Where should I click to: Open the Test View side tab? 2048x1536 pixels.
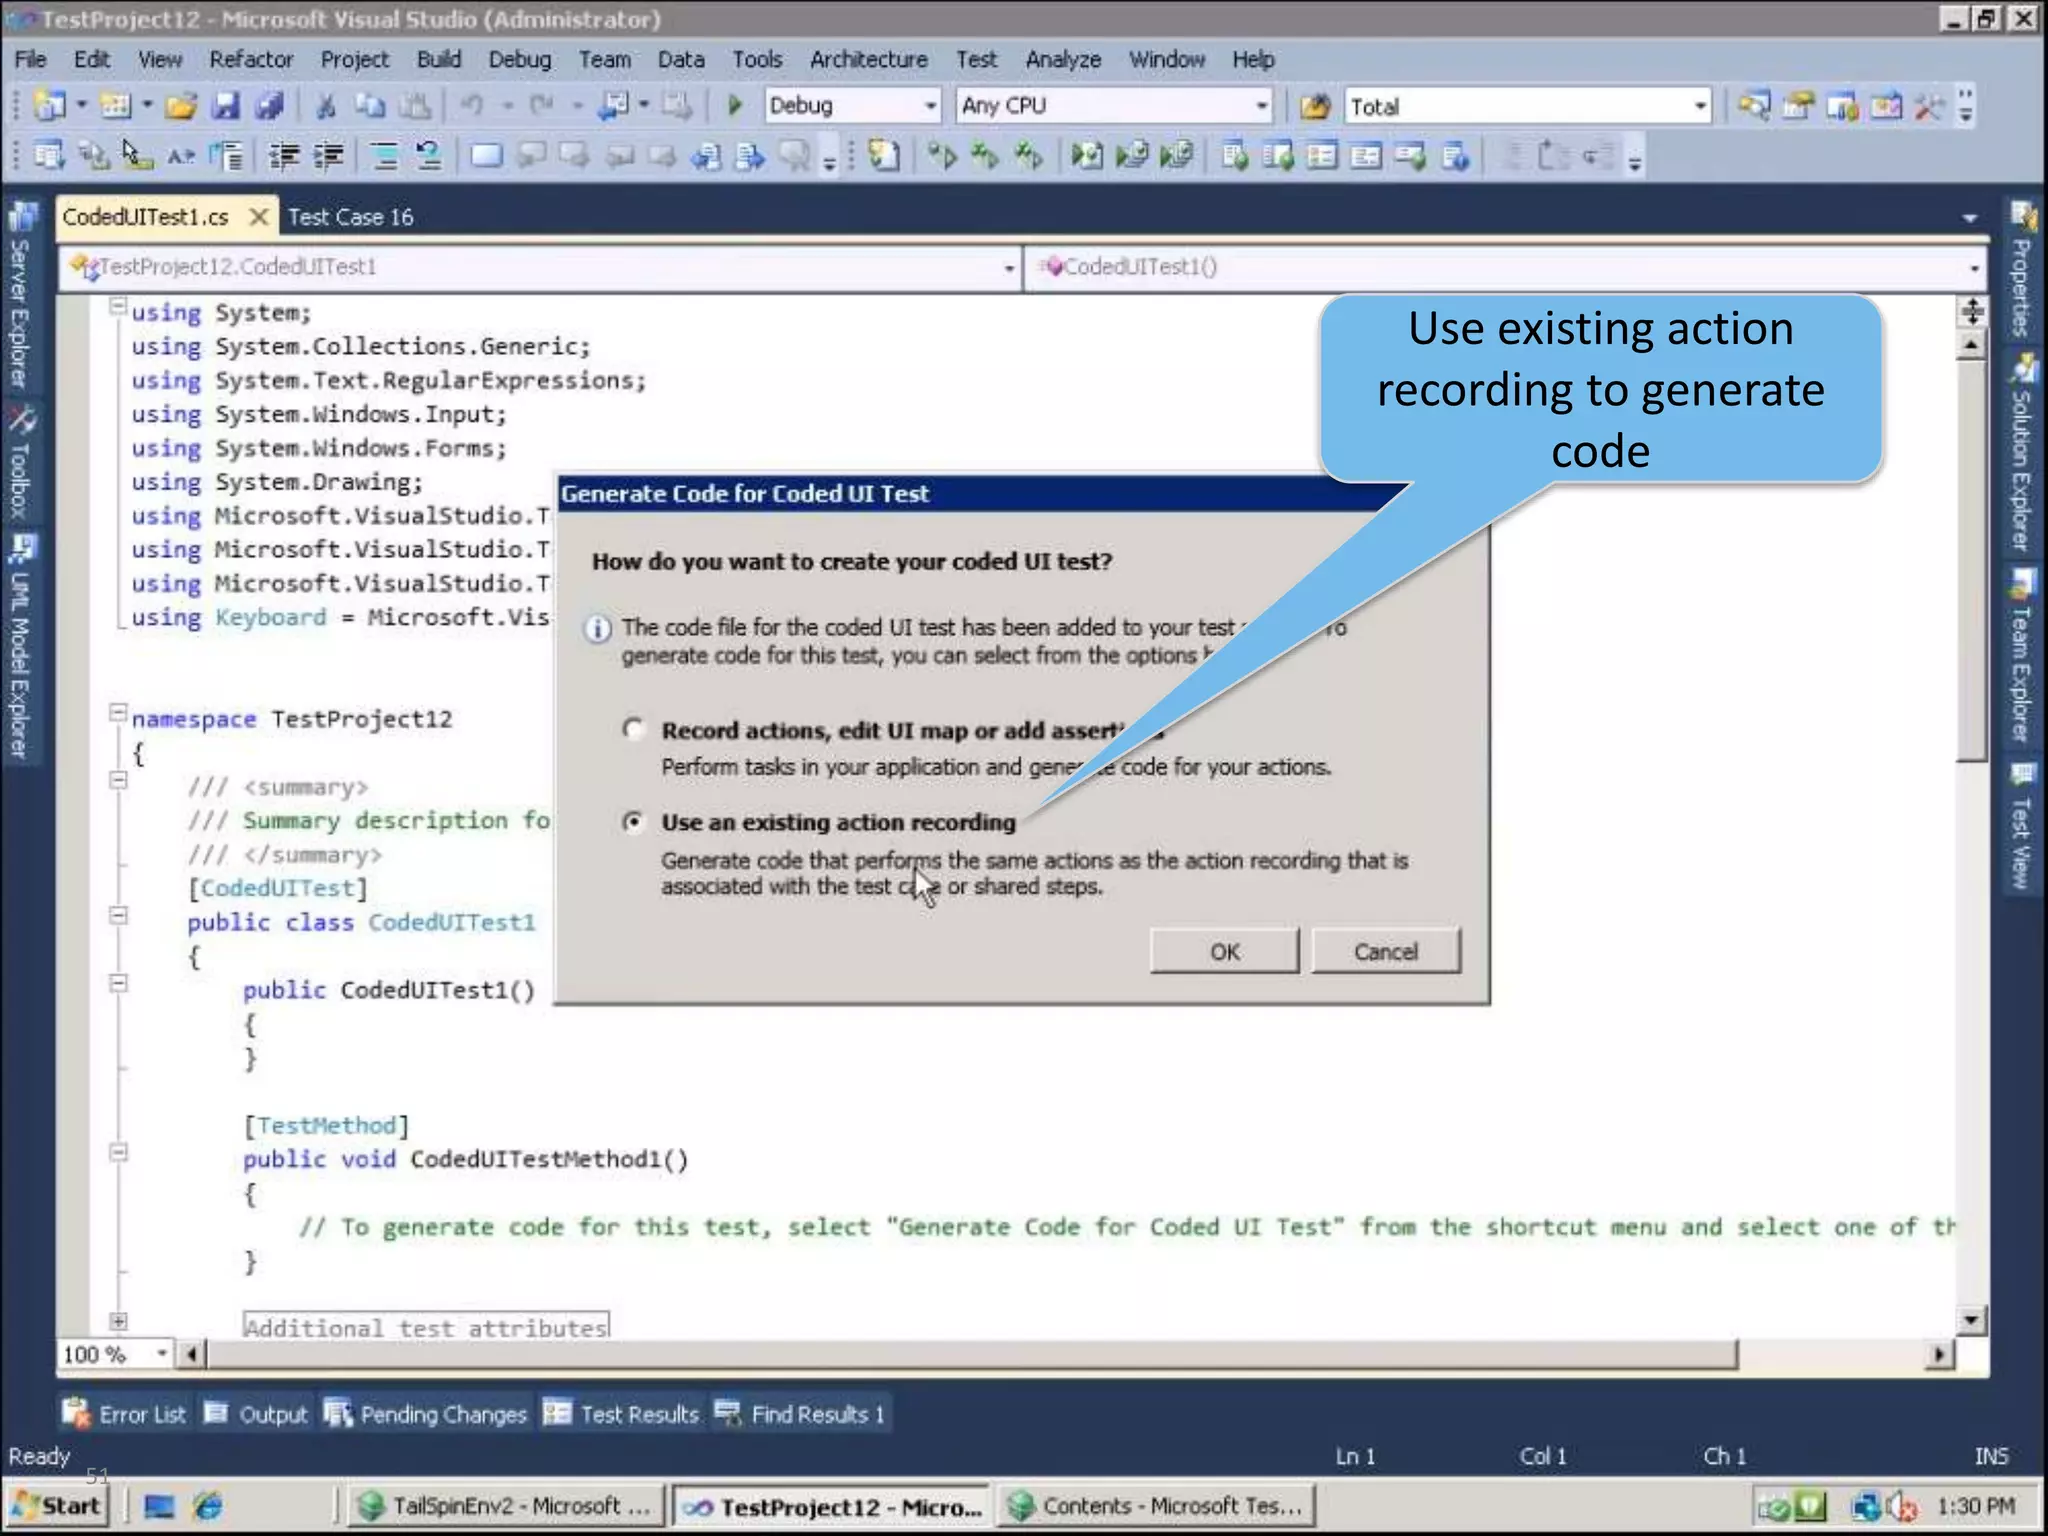click(2023, 827)
